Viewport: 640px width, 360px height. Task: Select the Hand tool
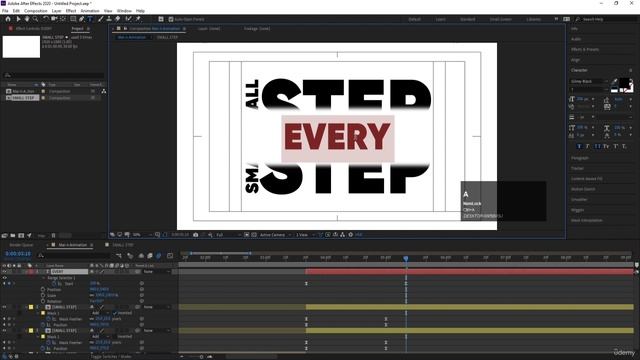coord(27,19)
